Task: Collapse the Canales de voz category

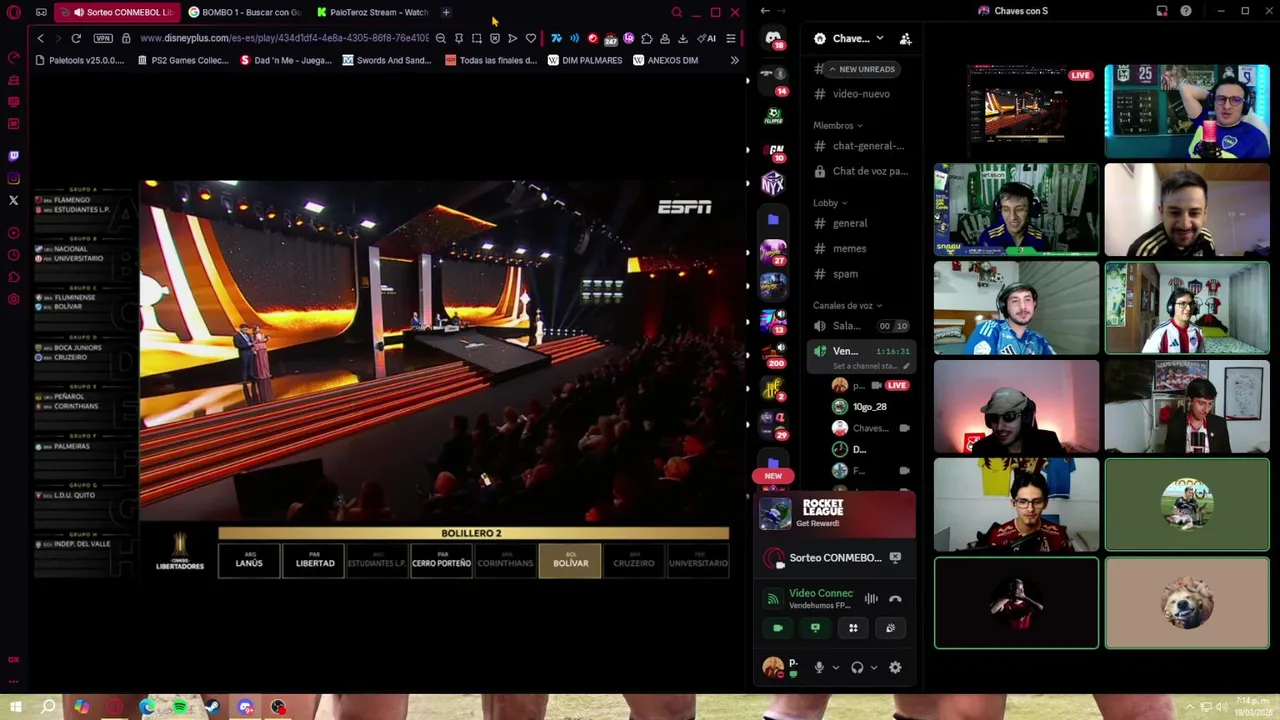Action: coord(847,305)
